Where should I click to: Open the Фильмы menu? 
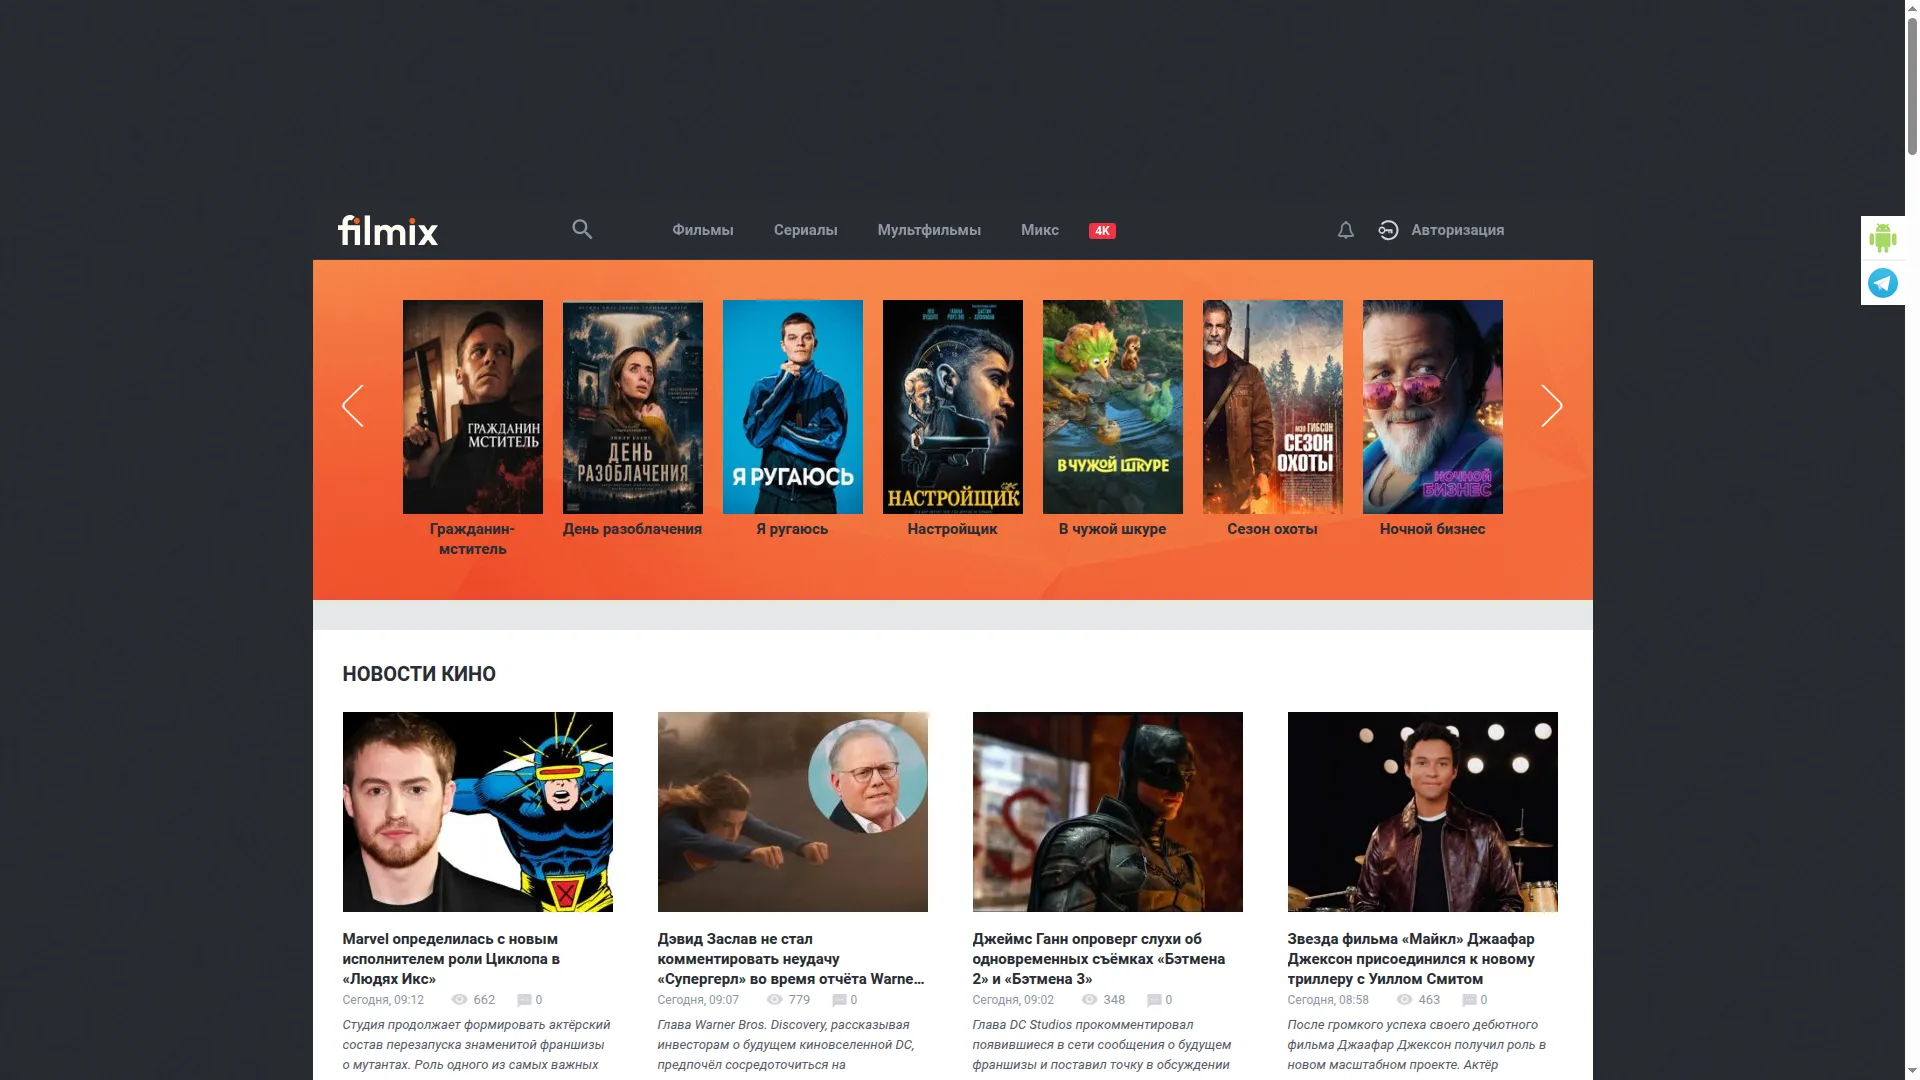tap(703, 230)
